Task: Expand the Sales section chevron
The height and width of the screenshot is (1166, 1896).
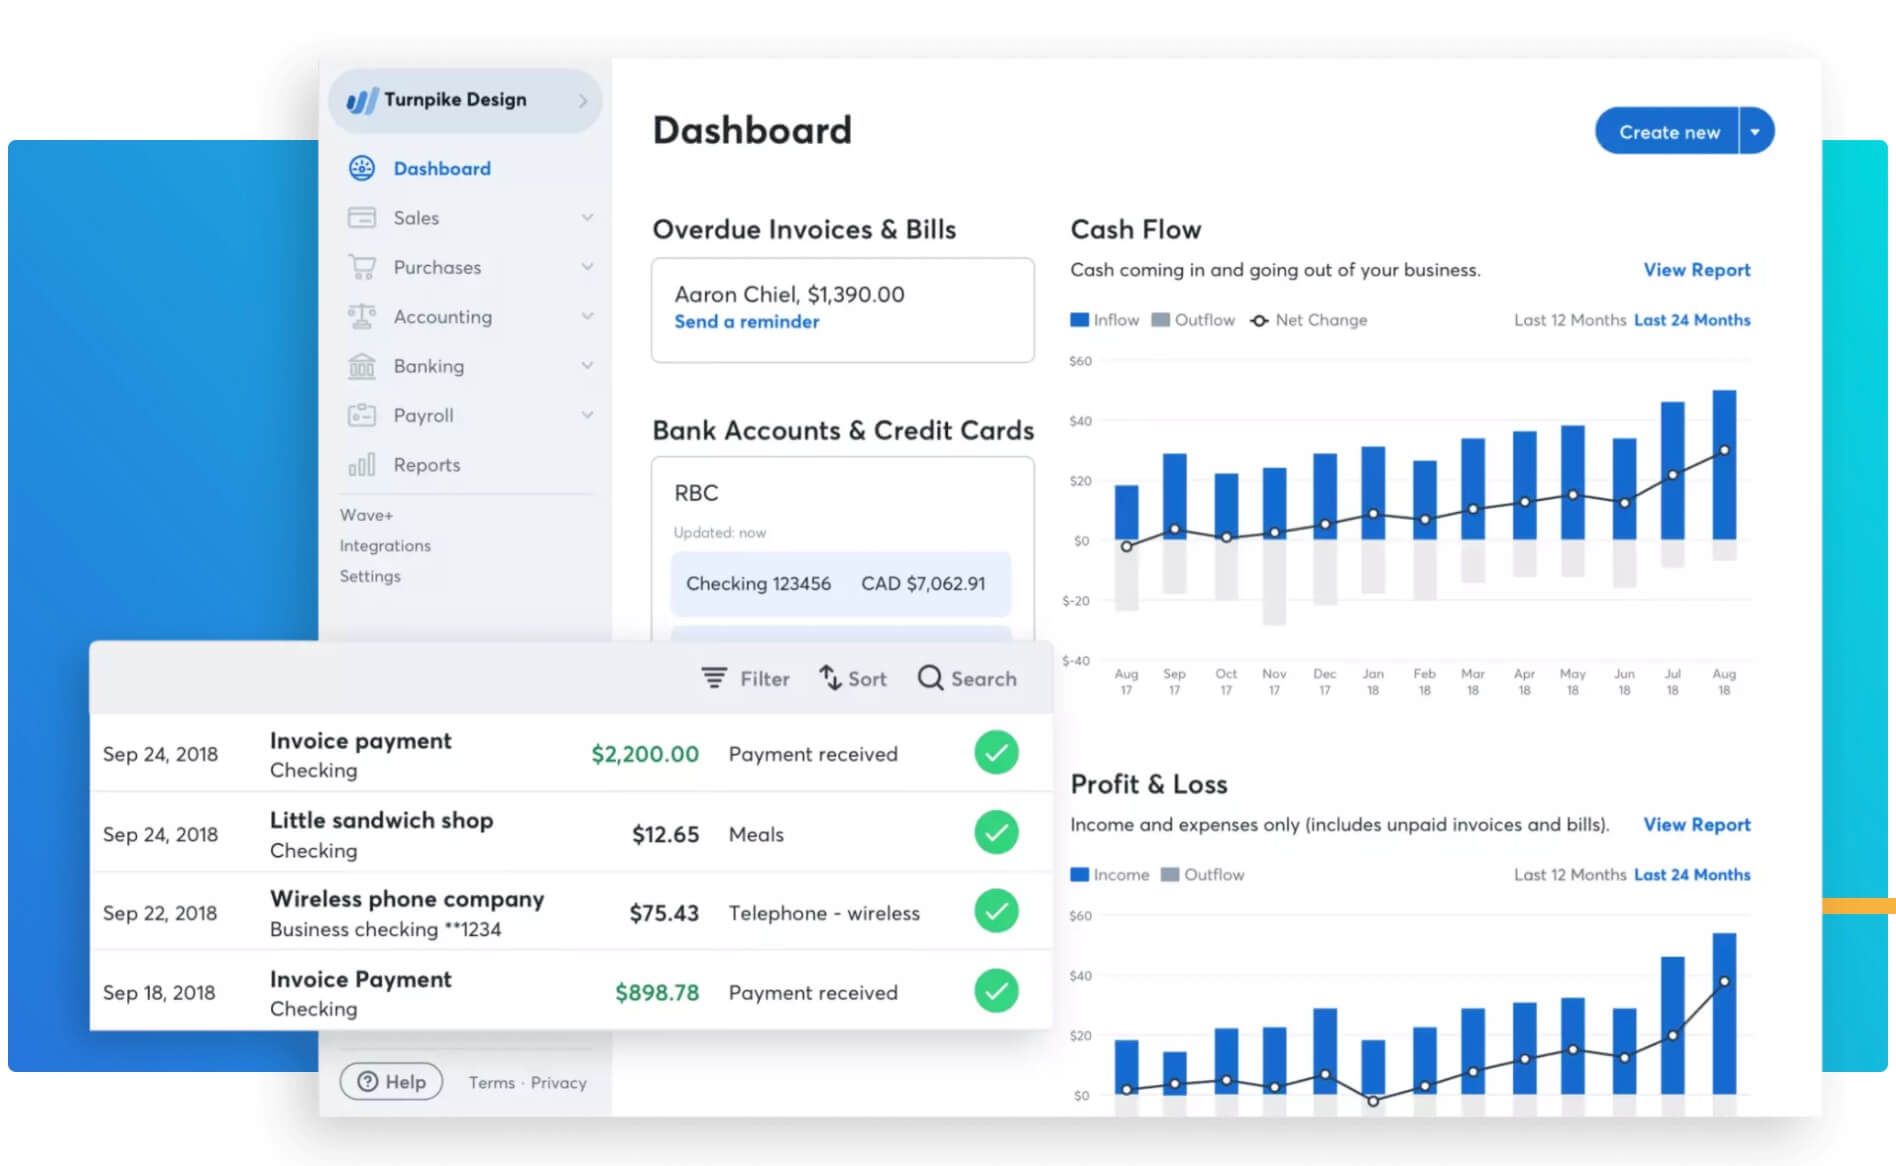Action: pyautogui.click(x=587, y=217)
